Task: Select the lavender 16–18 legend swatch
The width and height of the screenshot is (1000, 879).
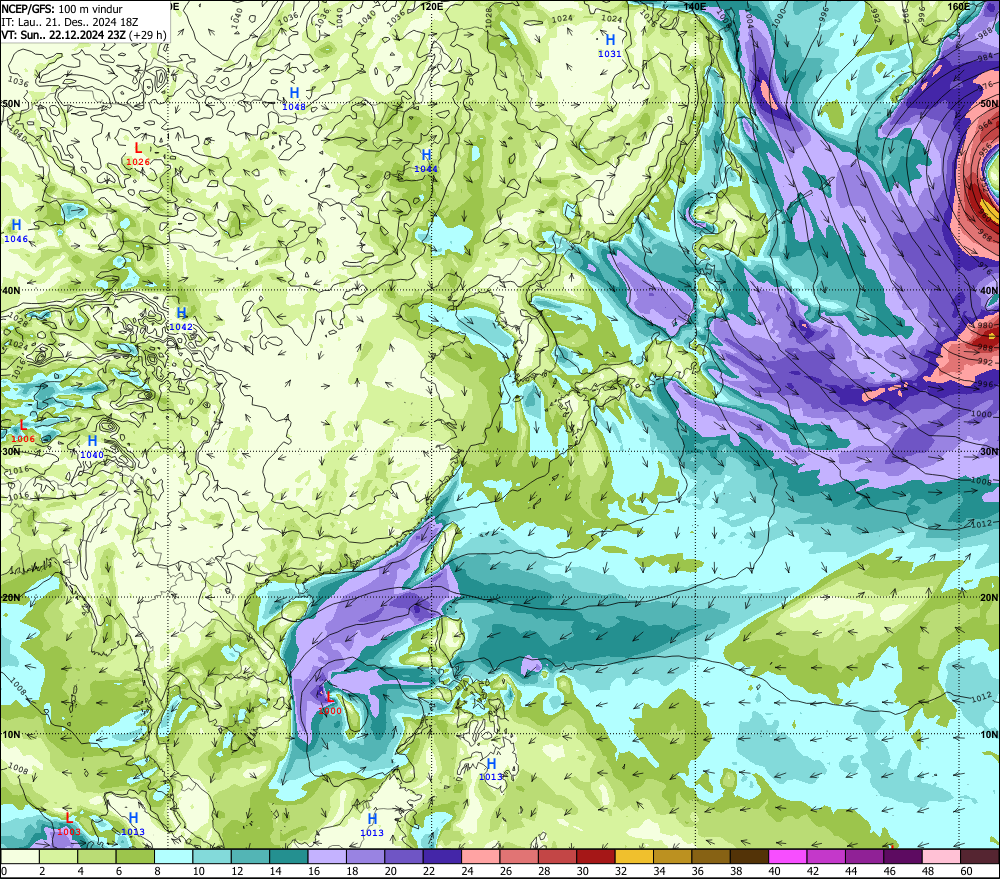Action: [327, 857]
